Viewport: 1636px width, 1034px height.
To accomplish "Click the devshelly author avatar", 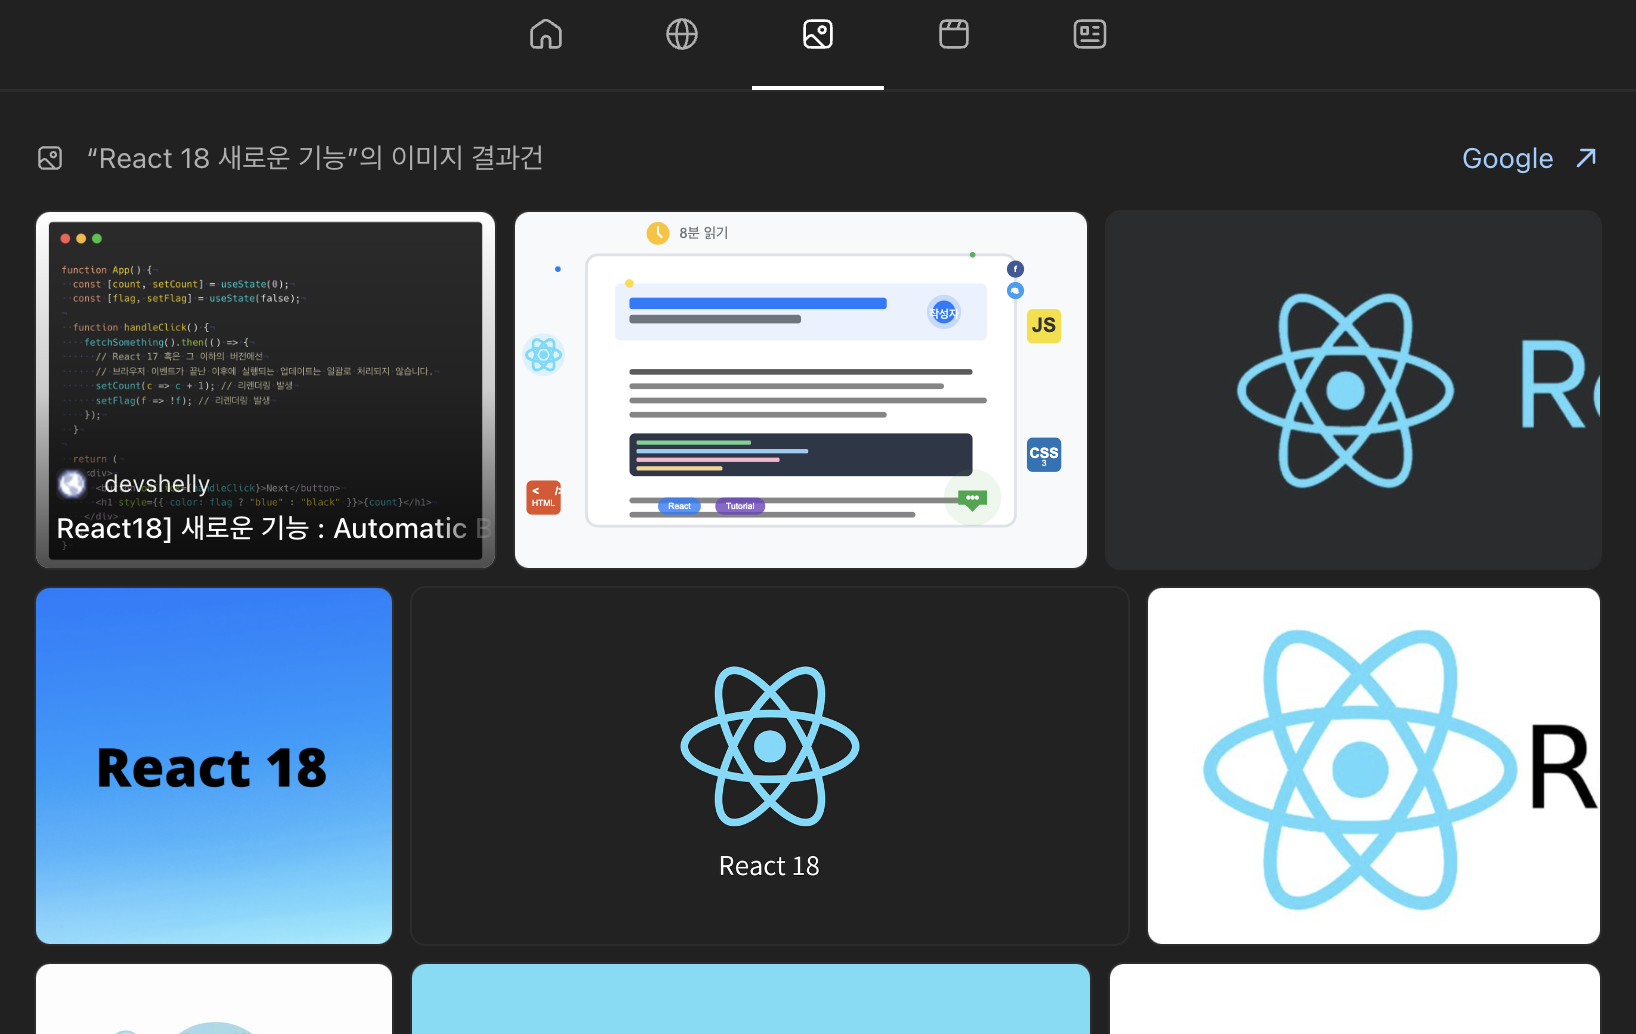I will point(72,484).
